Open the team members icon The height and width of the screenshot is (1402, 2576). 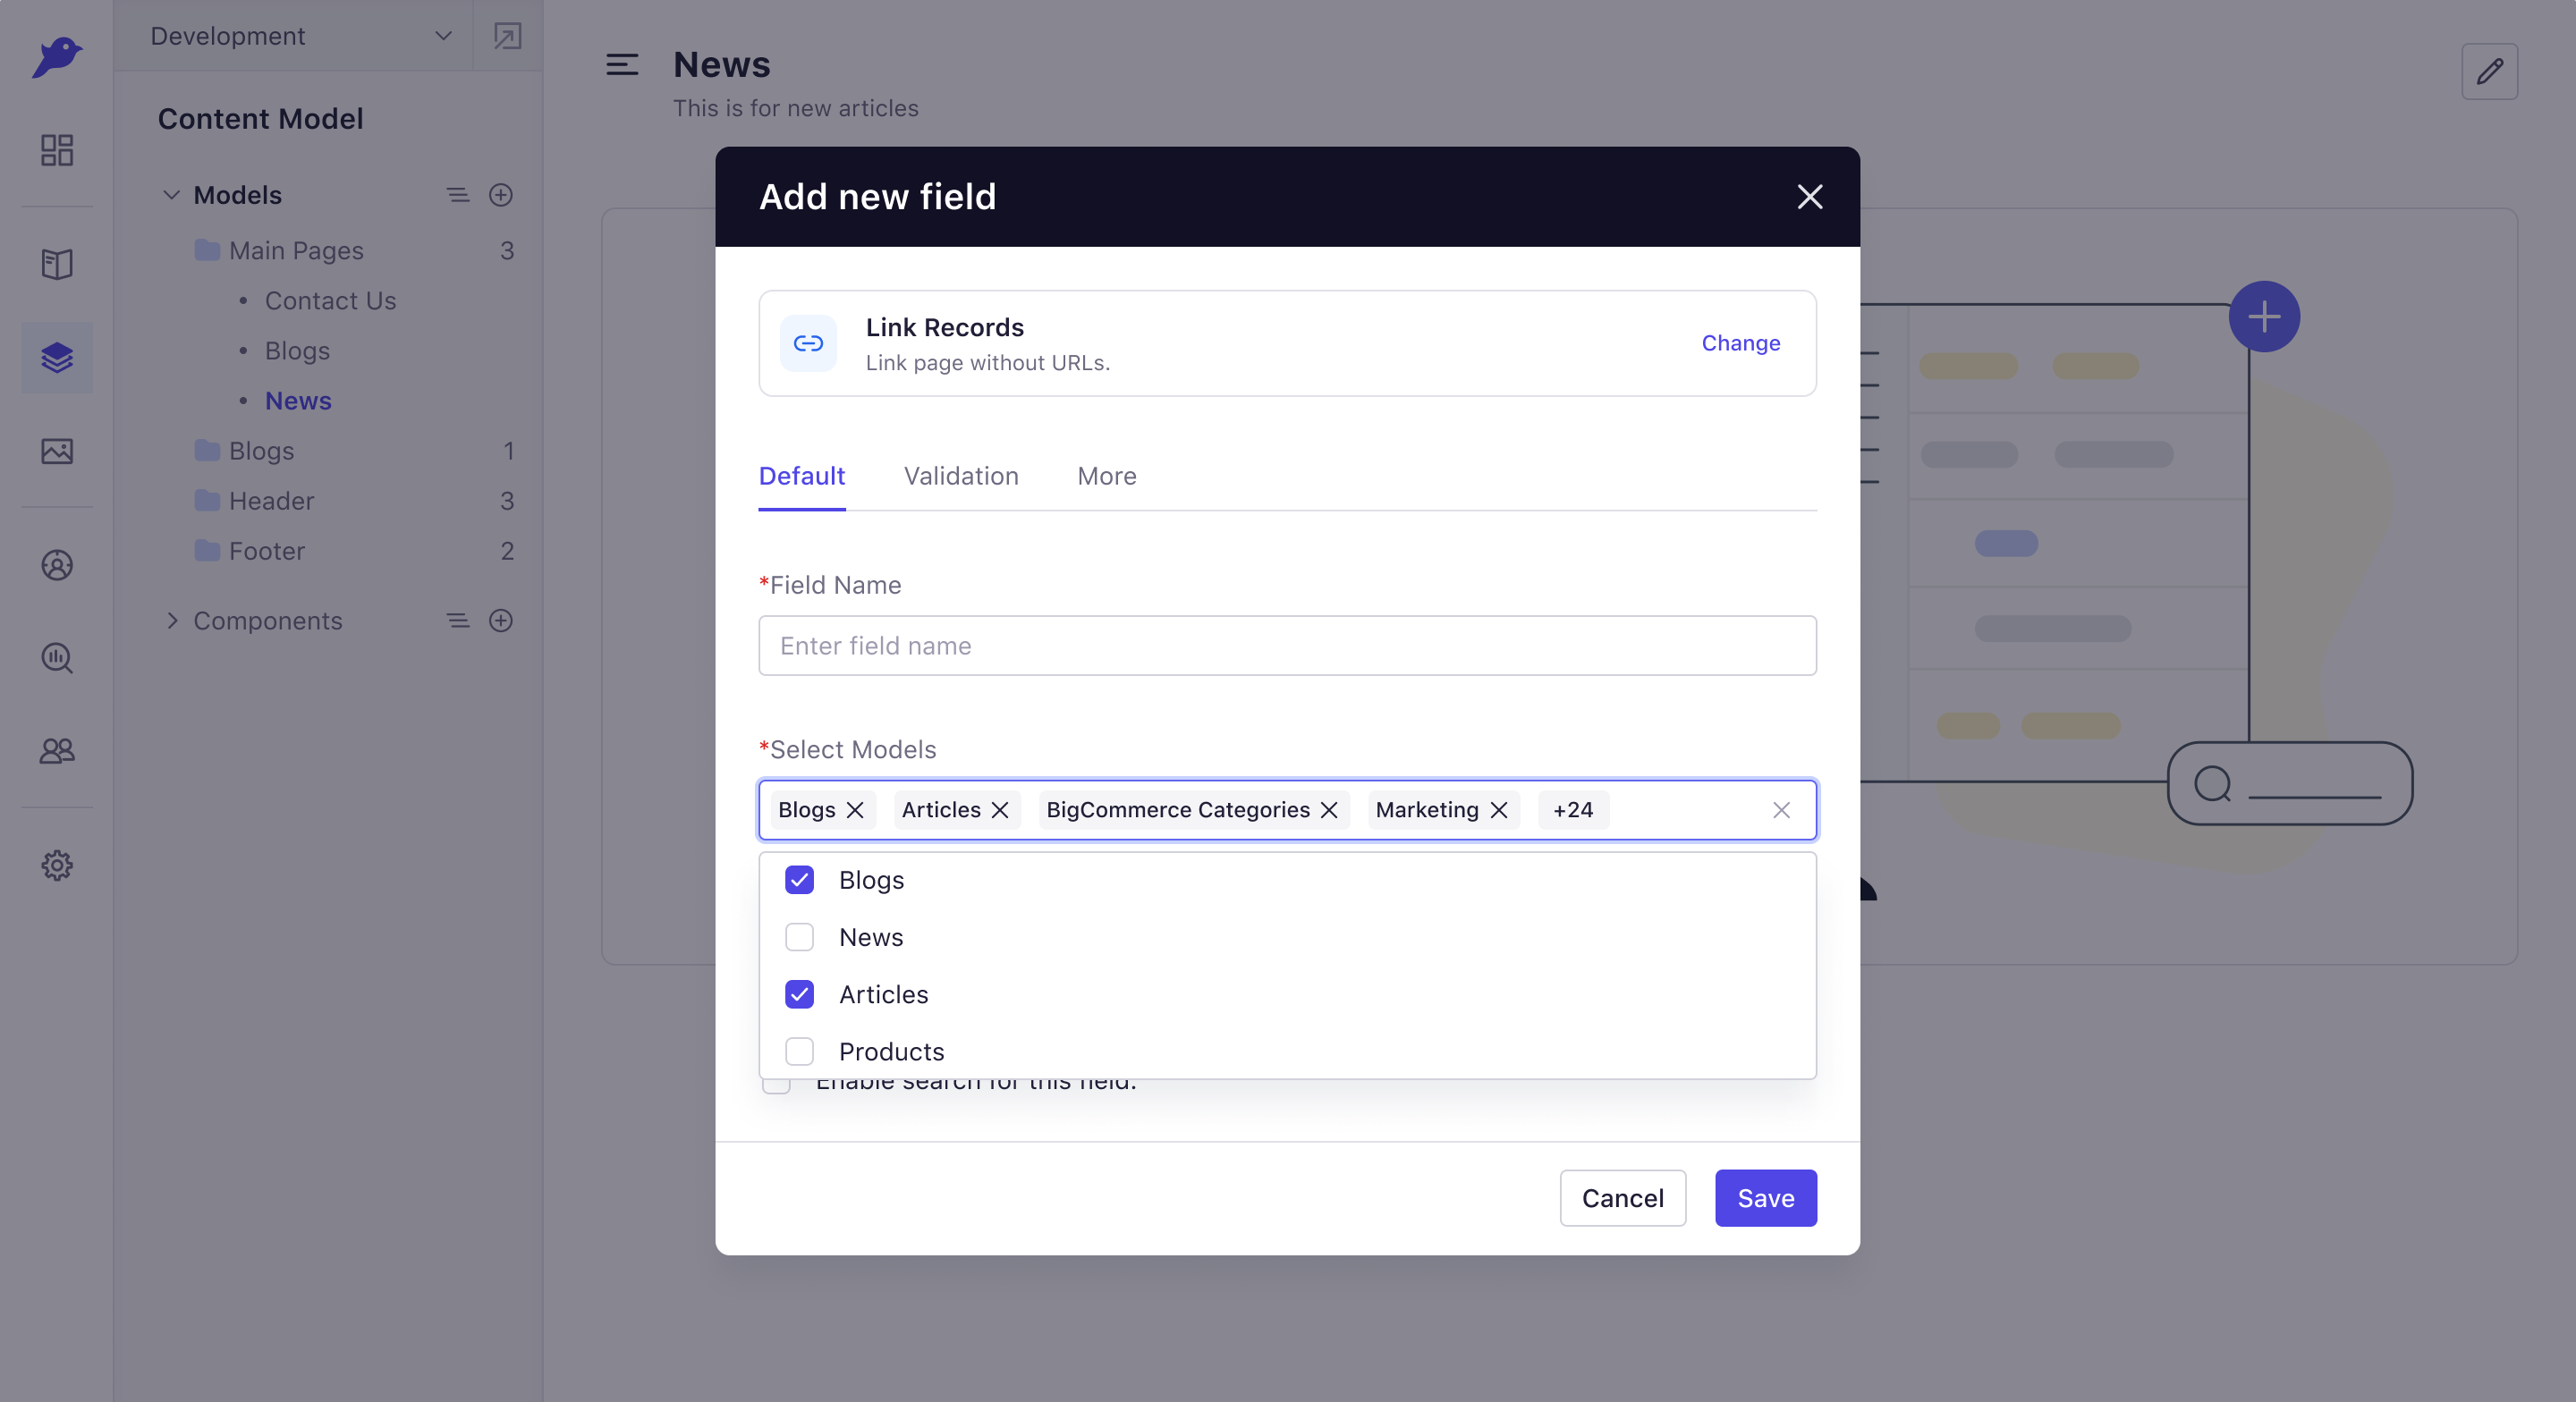pos(57,750)
